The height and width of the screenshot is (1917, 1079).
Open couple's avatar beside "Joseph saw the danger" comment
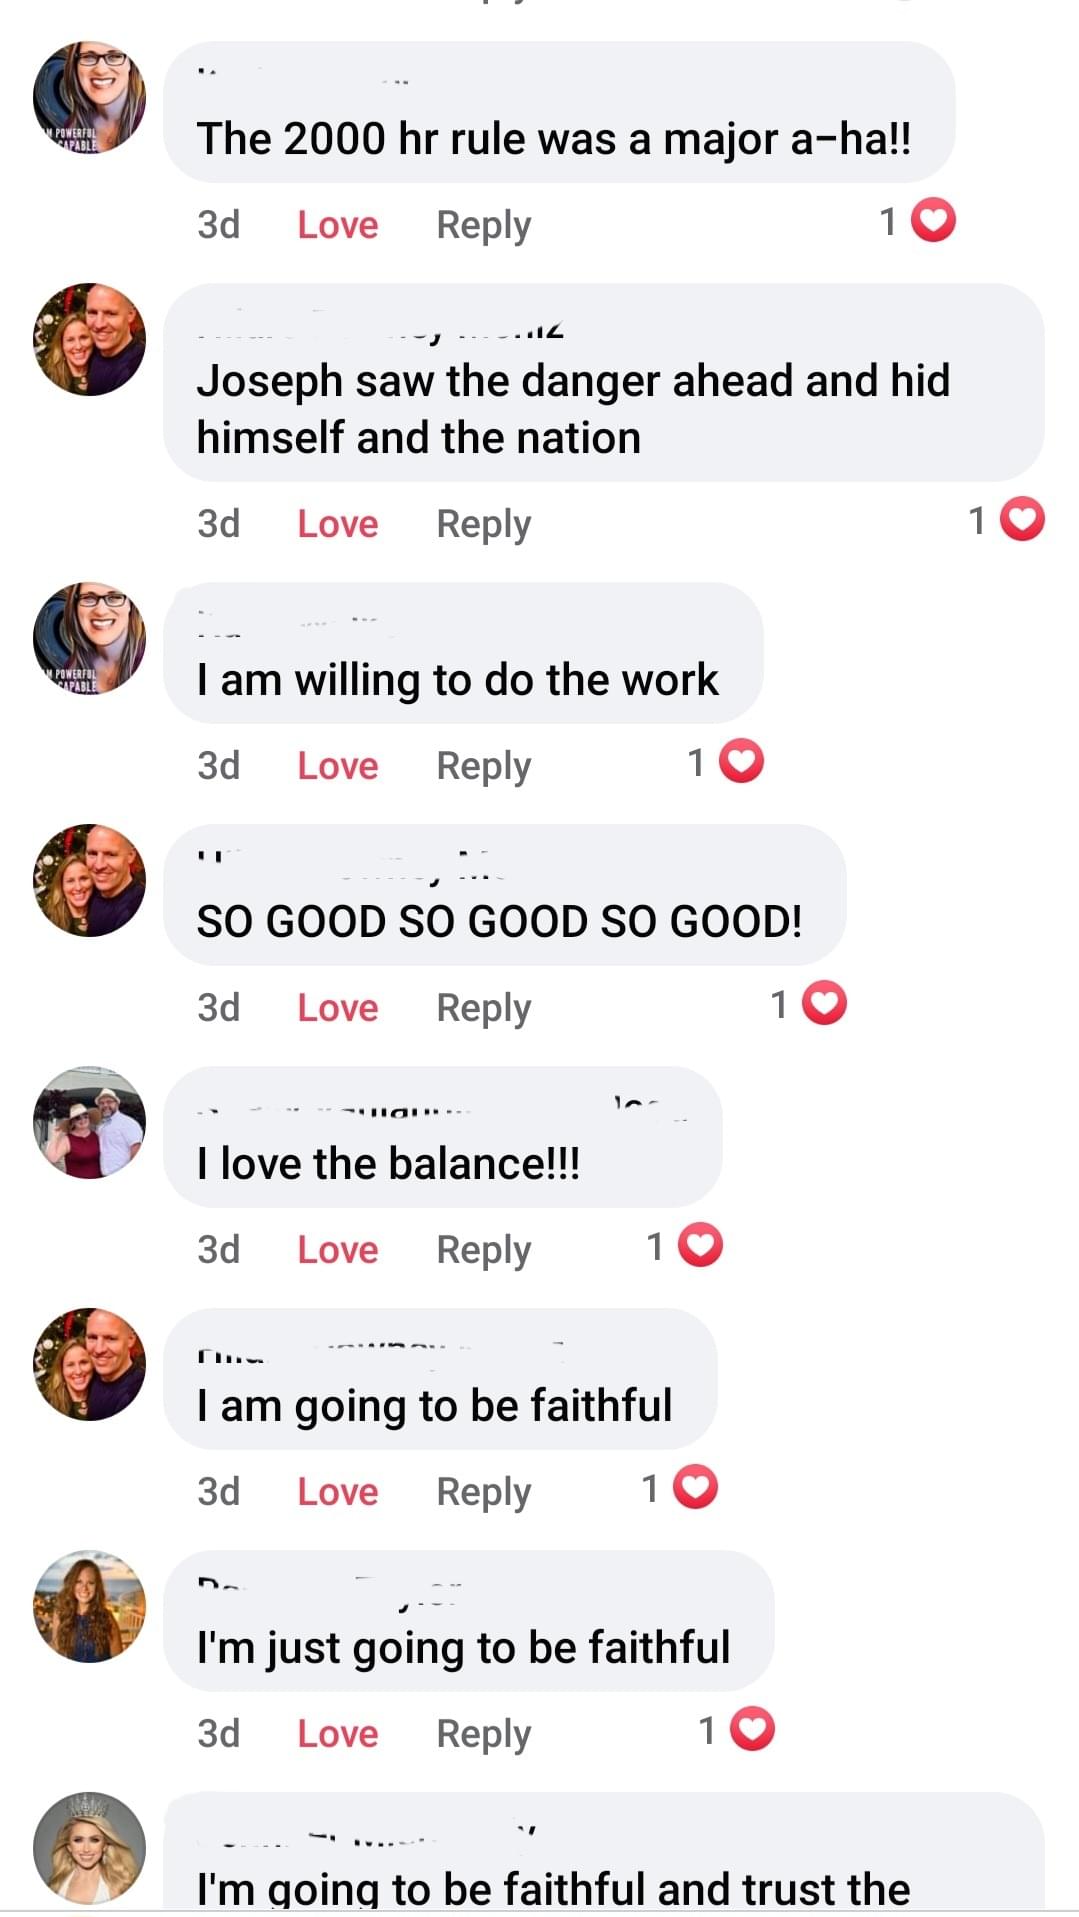[x=89, y=340]
